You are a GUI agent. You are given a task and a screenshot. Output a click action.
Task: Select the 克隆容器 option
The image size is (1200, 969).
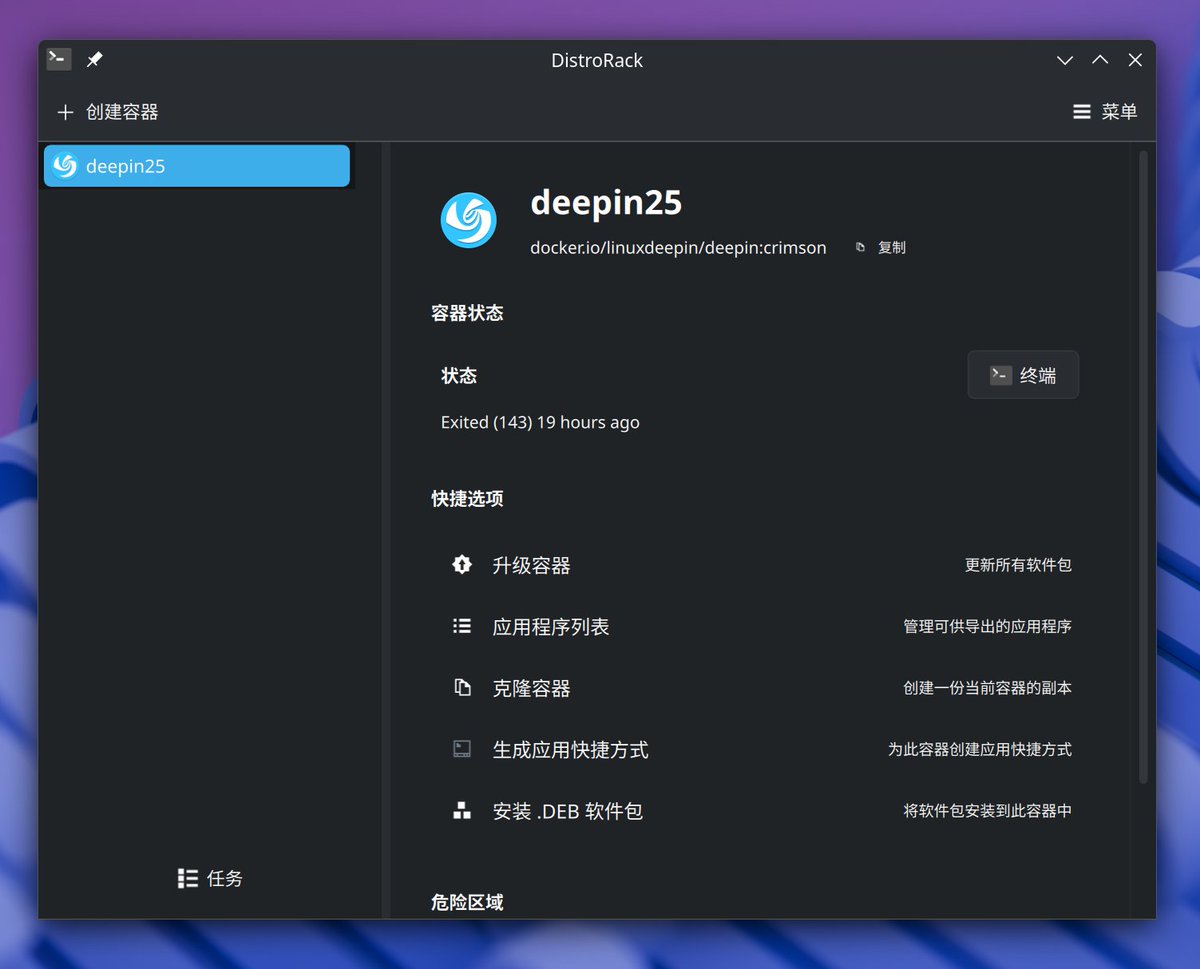(x=761, y=688)
